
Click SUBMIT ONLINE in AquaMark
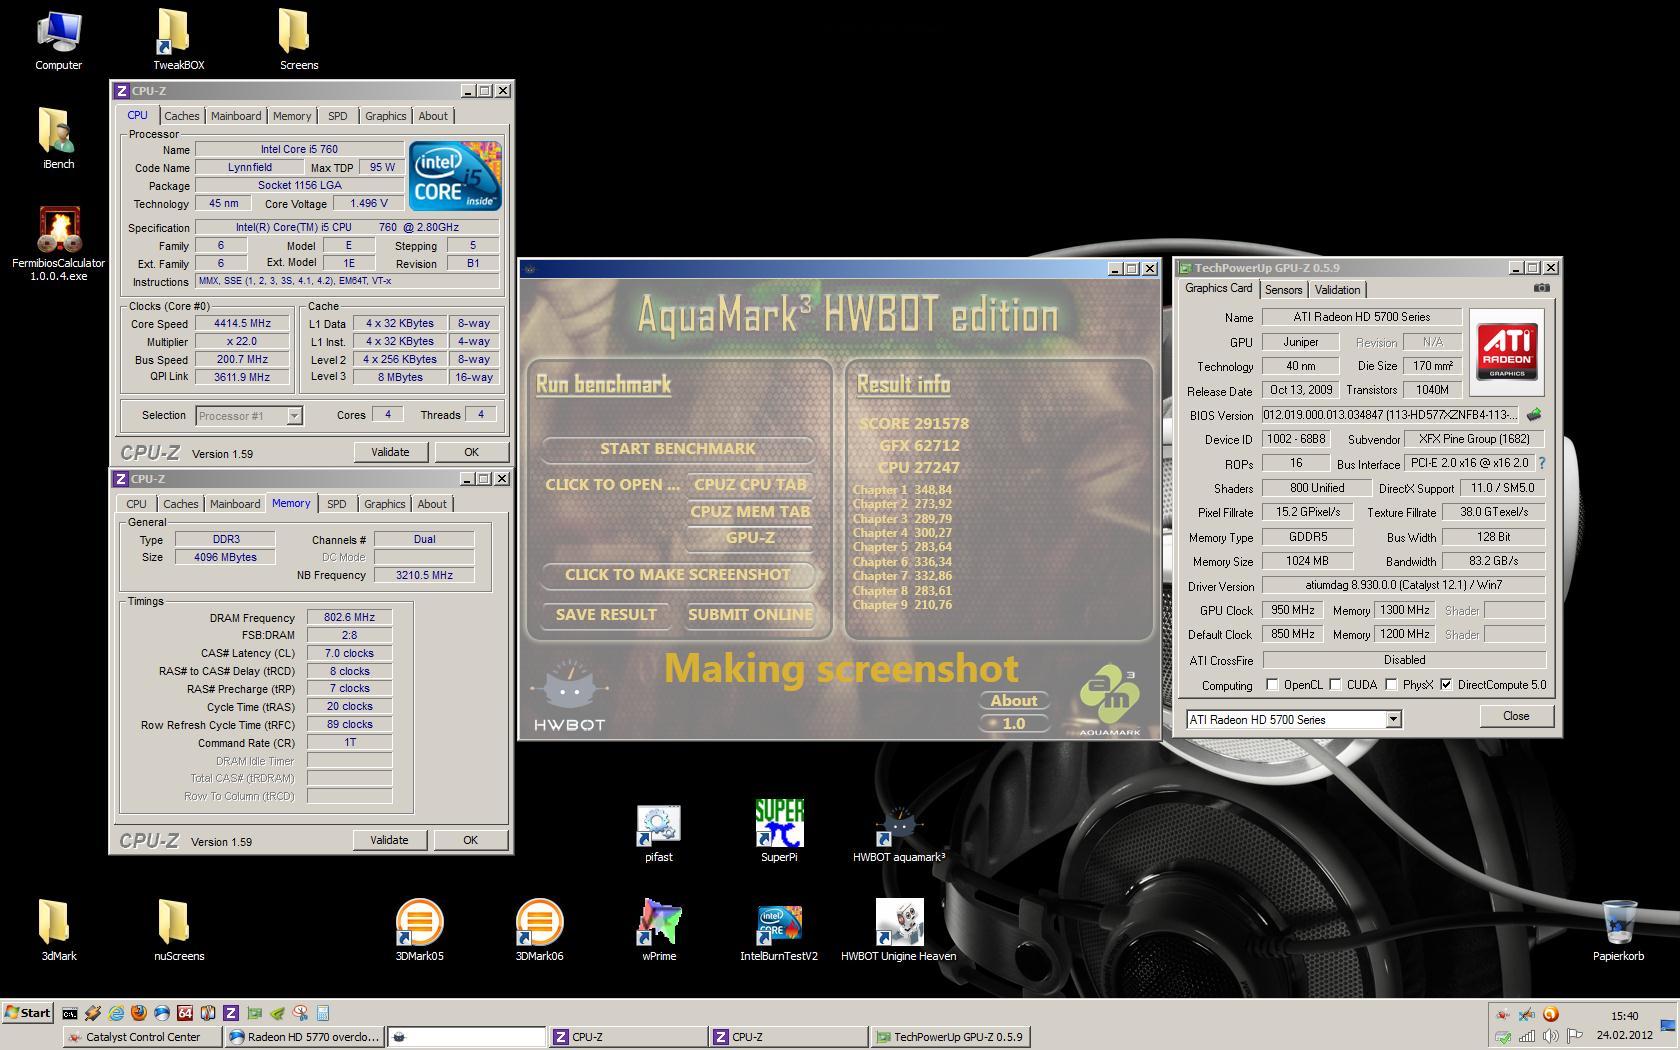tap(750, 614)
